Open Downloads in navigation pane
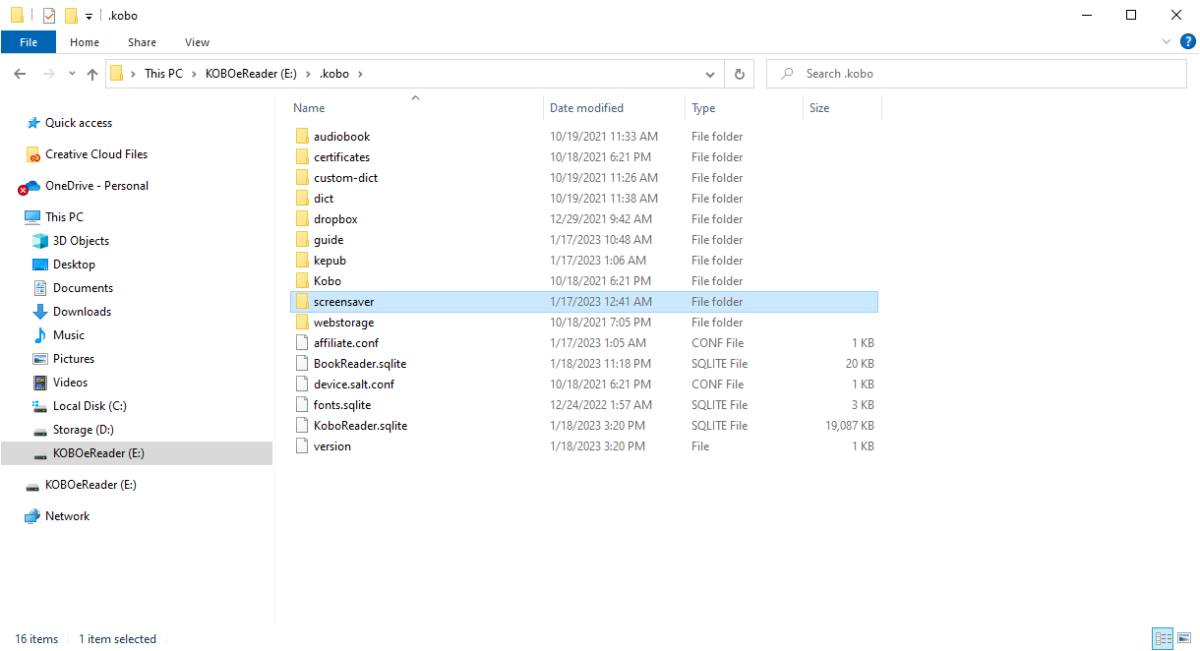The height and width of the screenshot is (651, 1200). click(81, 312)
